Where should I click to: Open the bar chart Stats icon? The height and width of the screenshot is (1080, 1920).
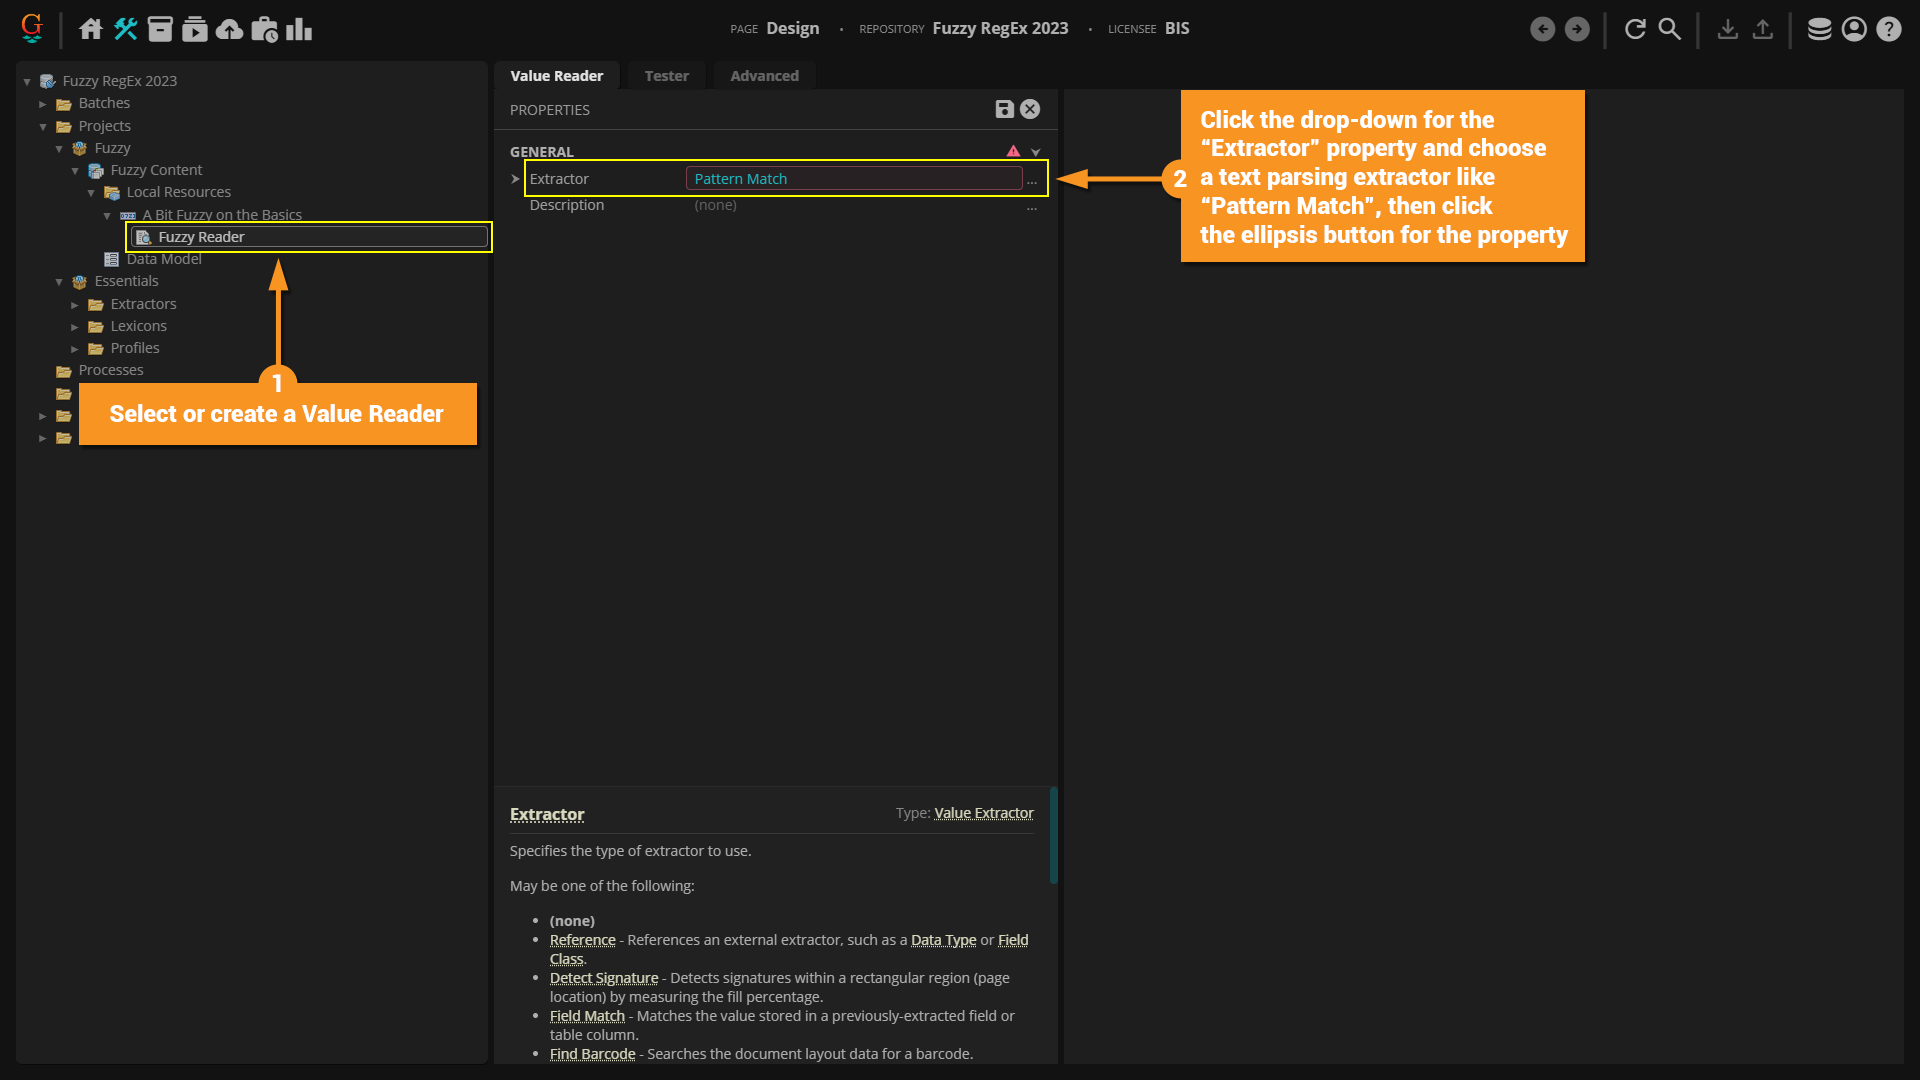[299, 29]
